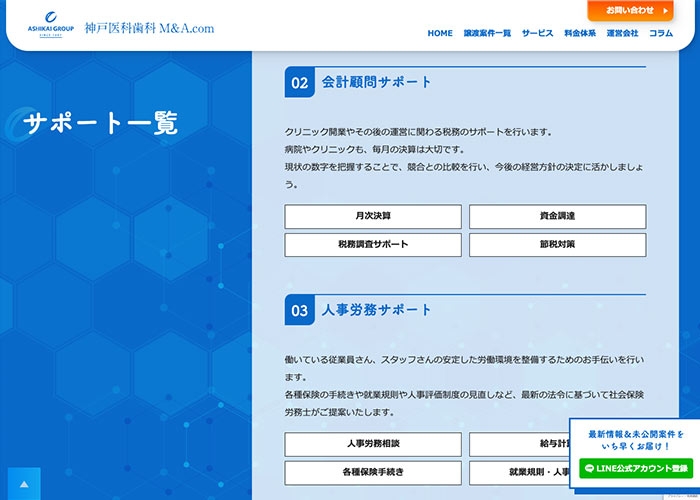
Task: Open the コラム menu item
Action: (661, 33)
